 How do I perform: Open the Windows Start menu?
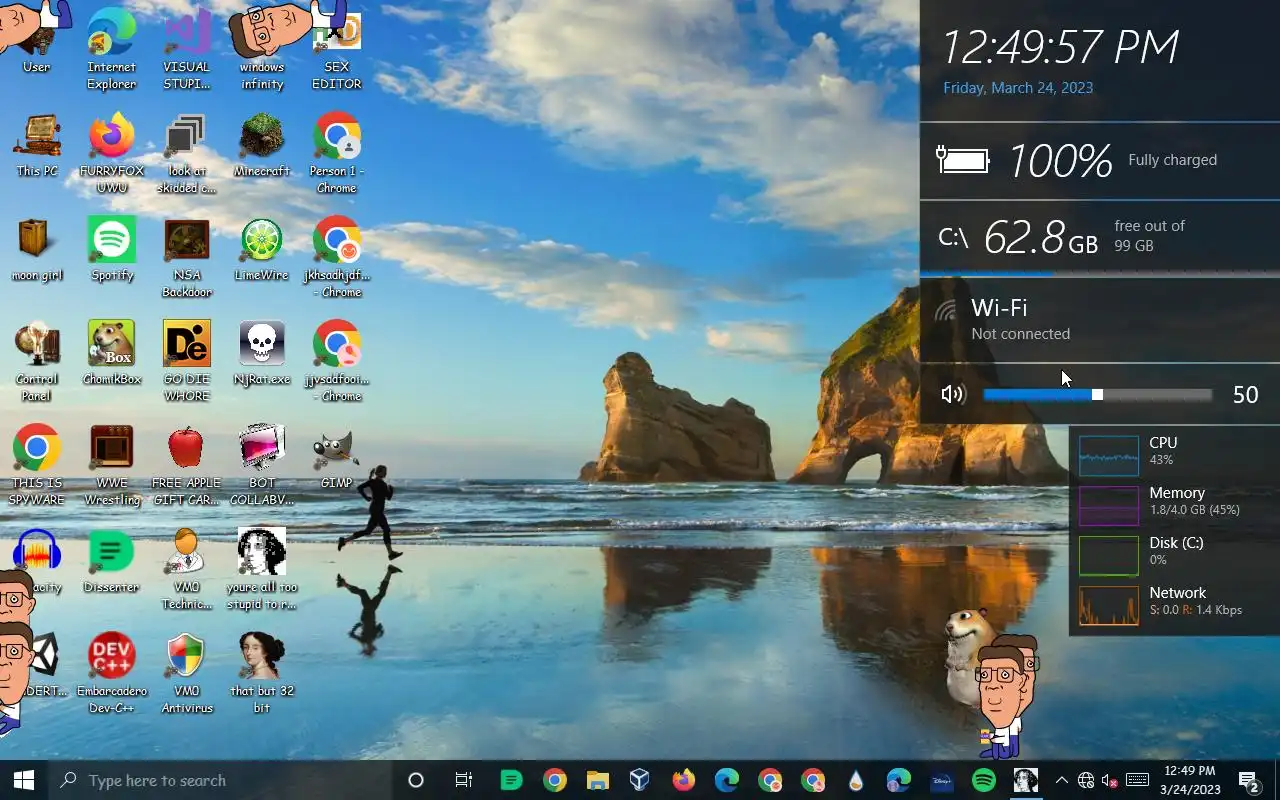(24, 780)
